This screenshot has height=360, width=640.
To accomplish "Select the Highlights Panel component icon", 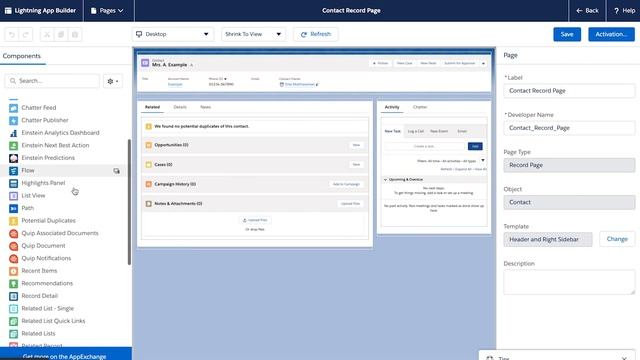I will pos(13,183).
